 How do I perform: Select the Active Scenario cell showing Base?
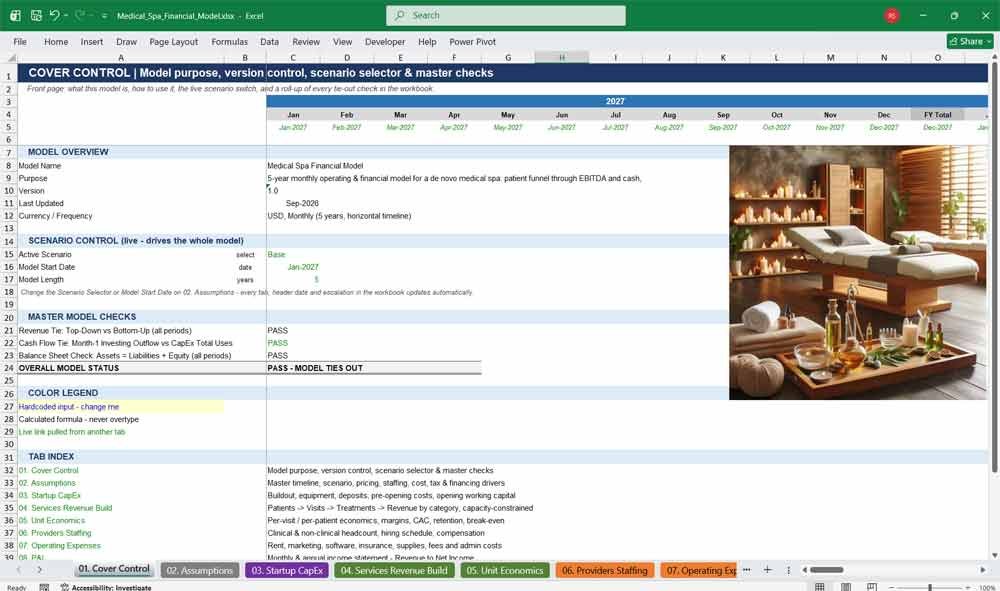(x=293, y=254)
